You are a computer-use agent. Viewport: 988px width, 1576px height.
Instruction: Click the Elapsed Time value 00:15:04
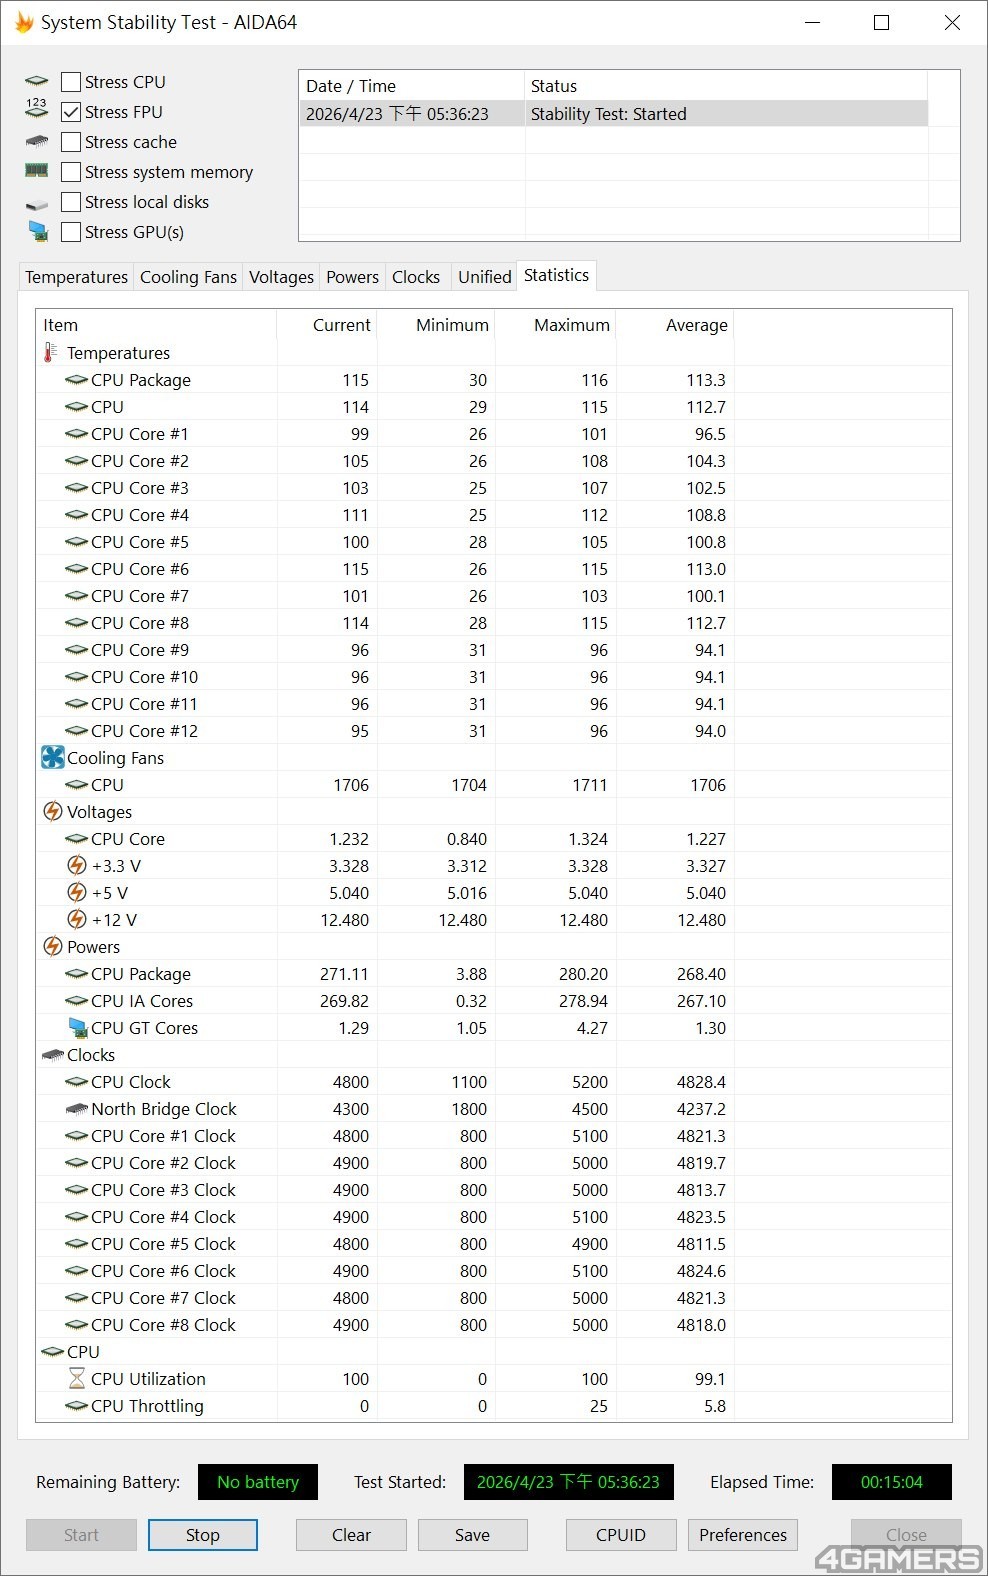pos(891,1482)
